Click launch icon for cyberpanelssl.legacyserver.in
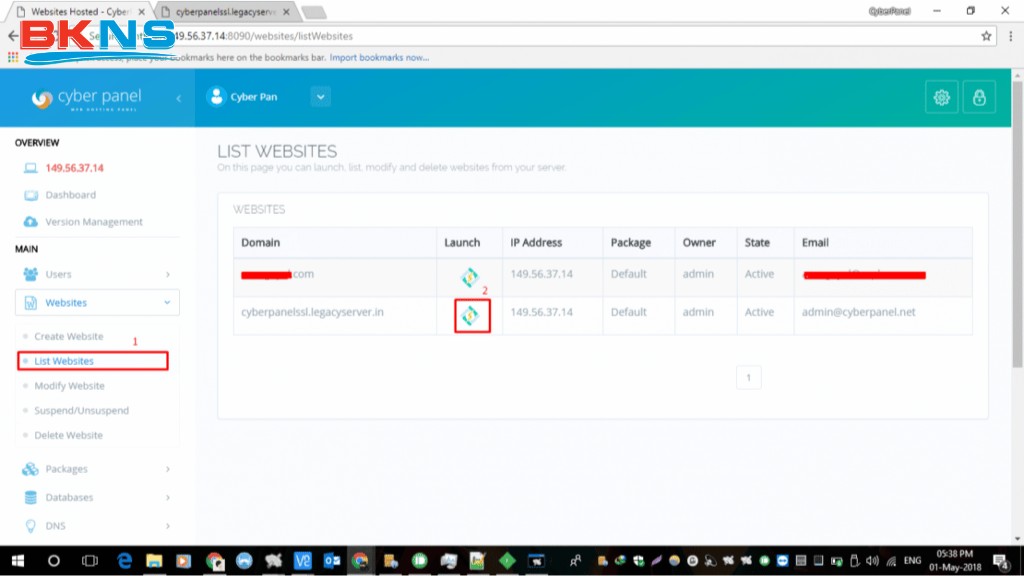Image resolution: width=1024 pixels, height=576 pixels. 470,315
